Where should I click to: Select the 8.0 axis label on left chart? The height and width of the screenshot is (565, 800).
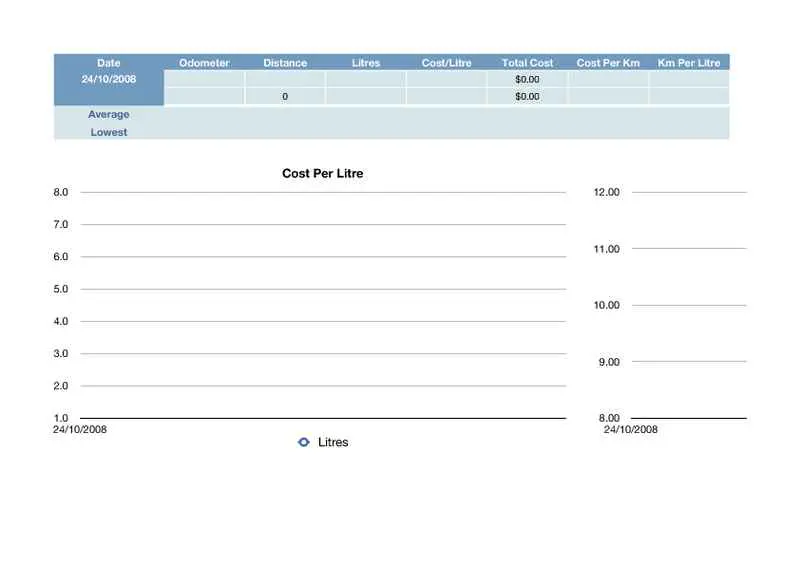pyautogui.click(x=61, y=192)
